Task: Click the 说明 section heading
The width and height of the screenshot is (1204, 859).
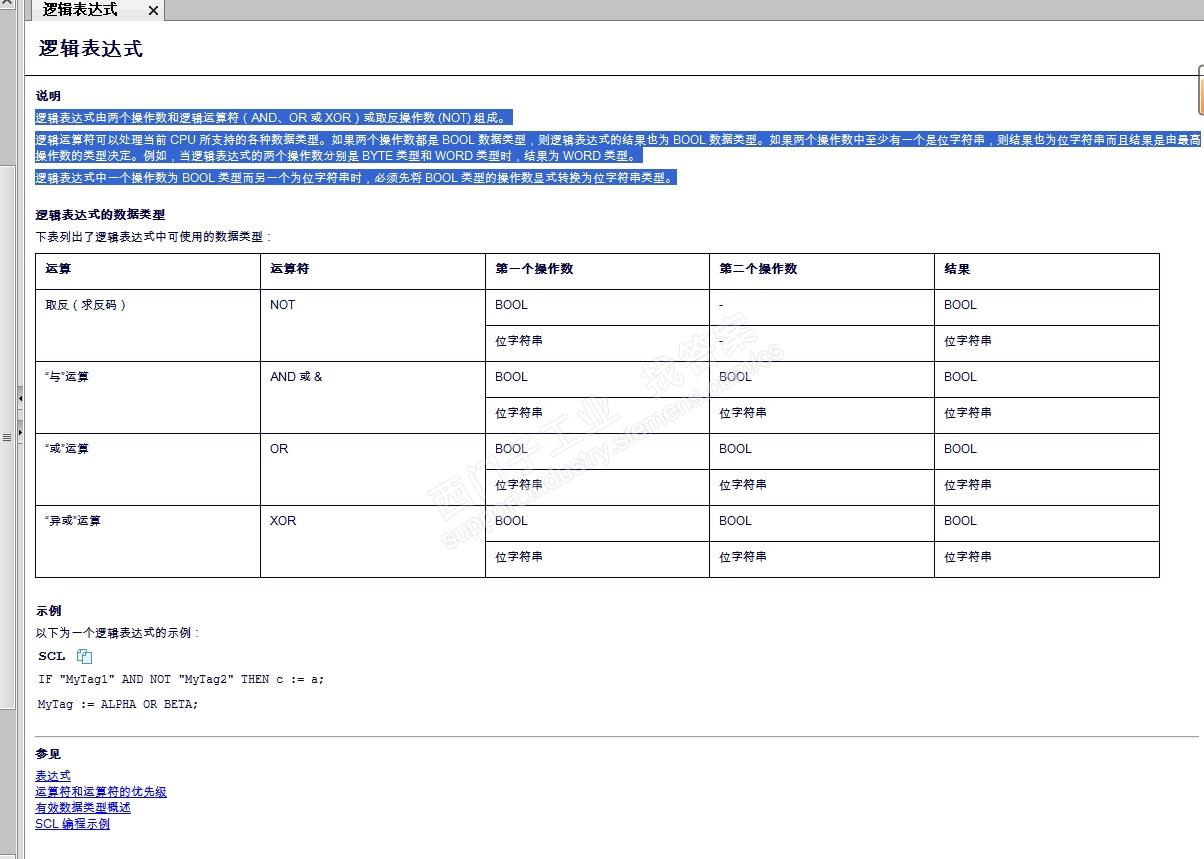Action: pyautogui.click(x=48, y=96)
